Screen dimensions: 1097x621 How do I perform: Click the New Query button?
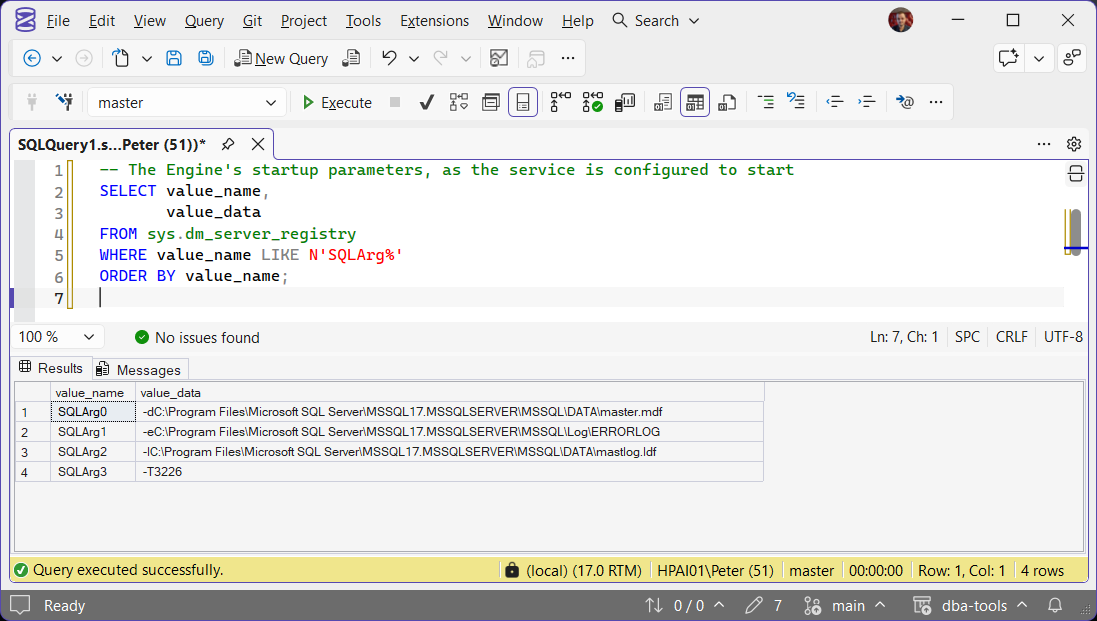pos(281,59)
